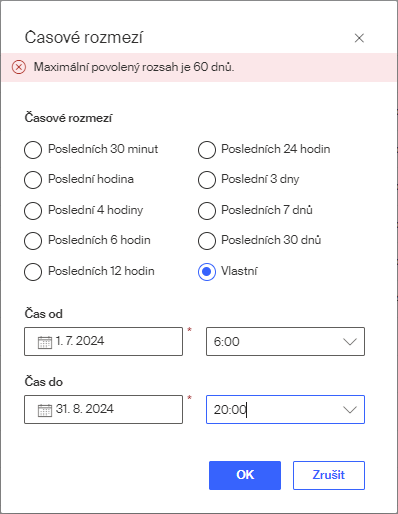Screen dimensions: 398x514
Task: Pick the Poslední 3 dny option
Action: (x=207, y=180)
